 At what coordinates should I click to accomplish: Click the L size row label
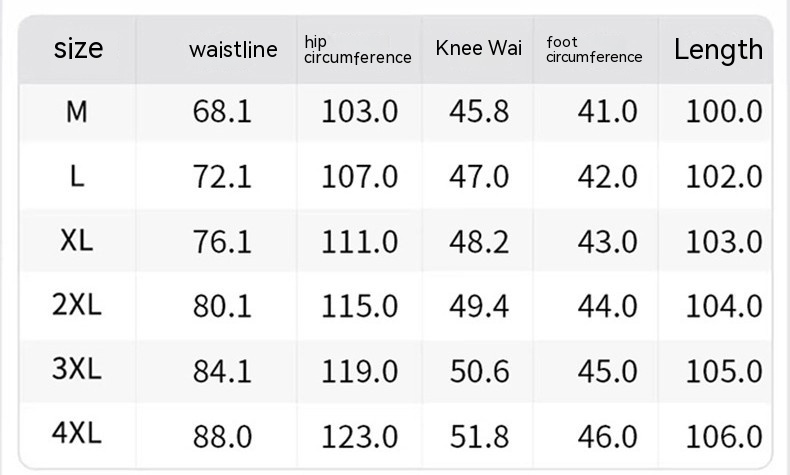pos(77,176)
